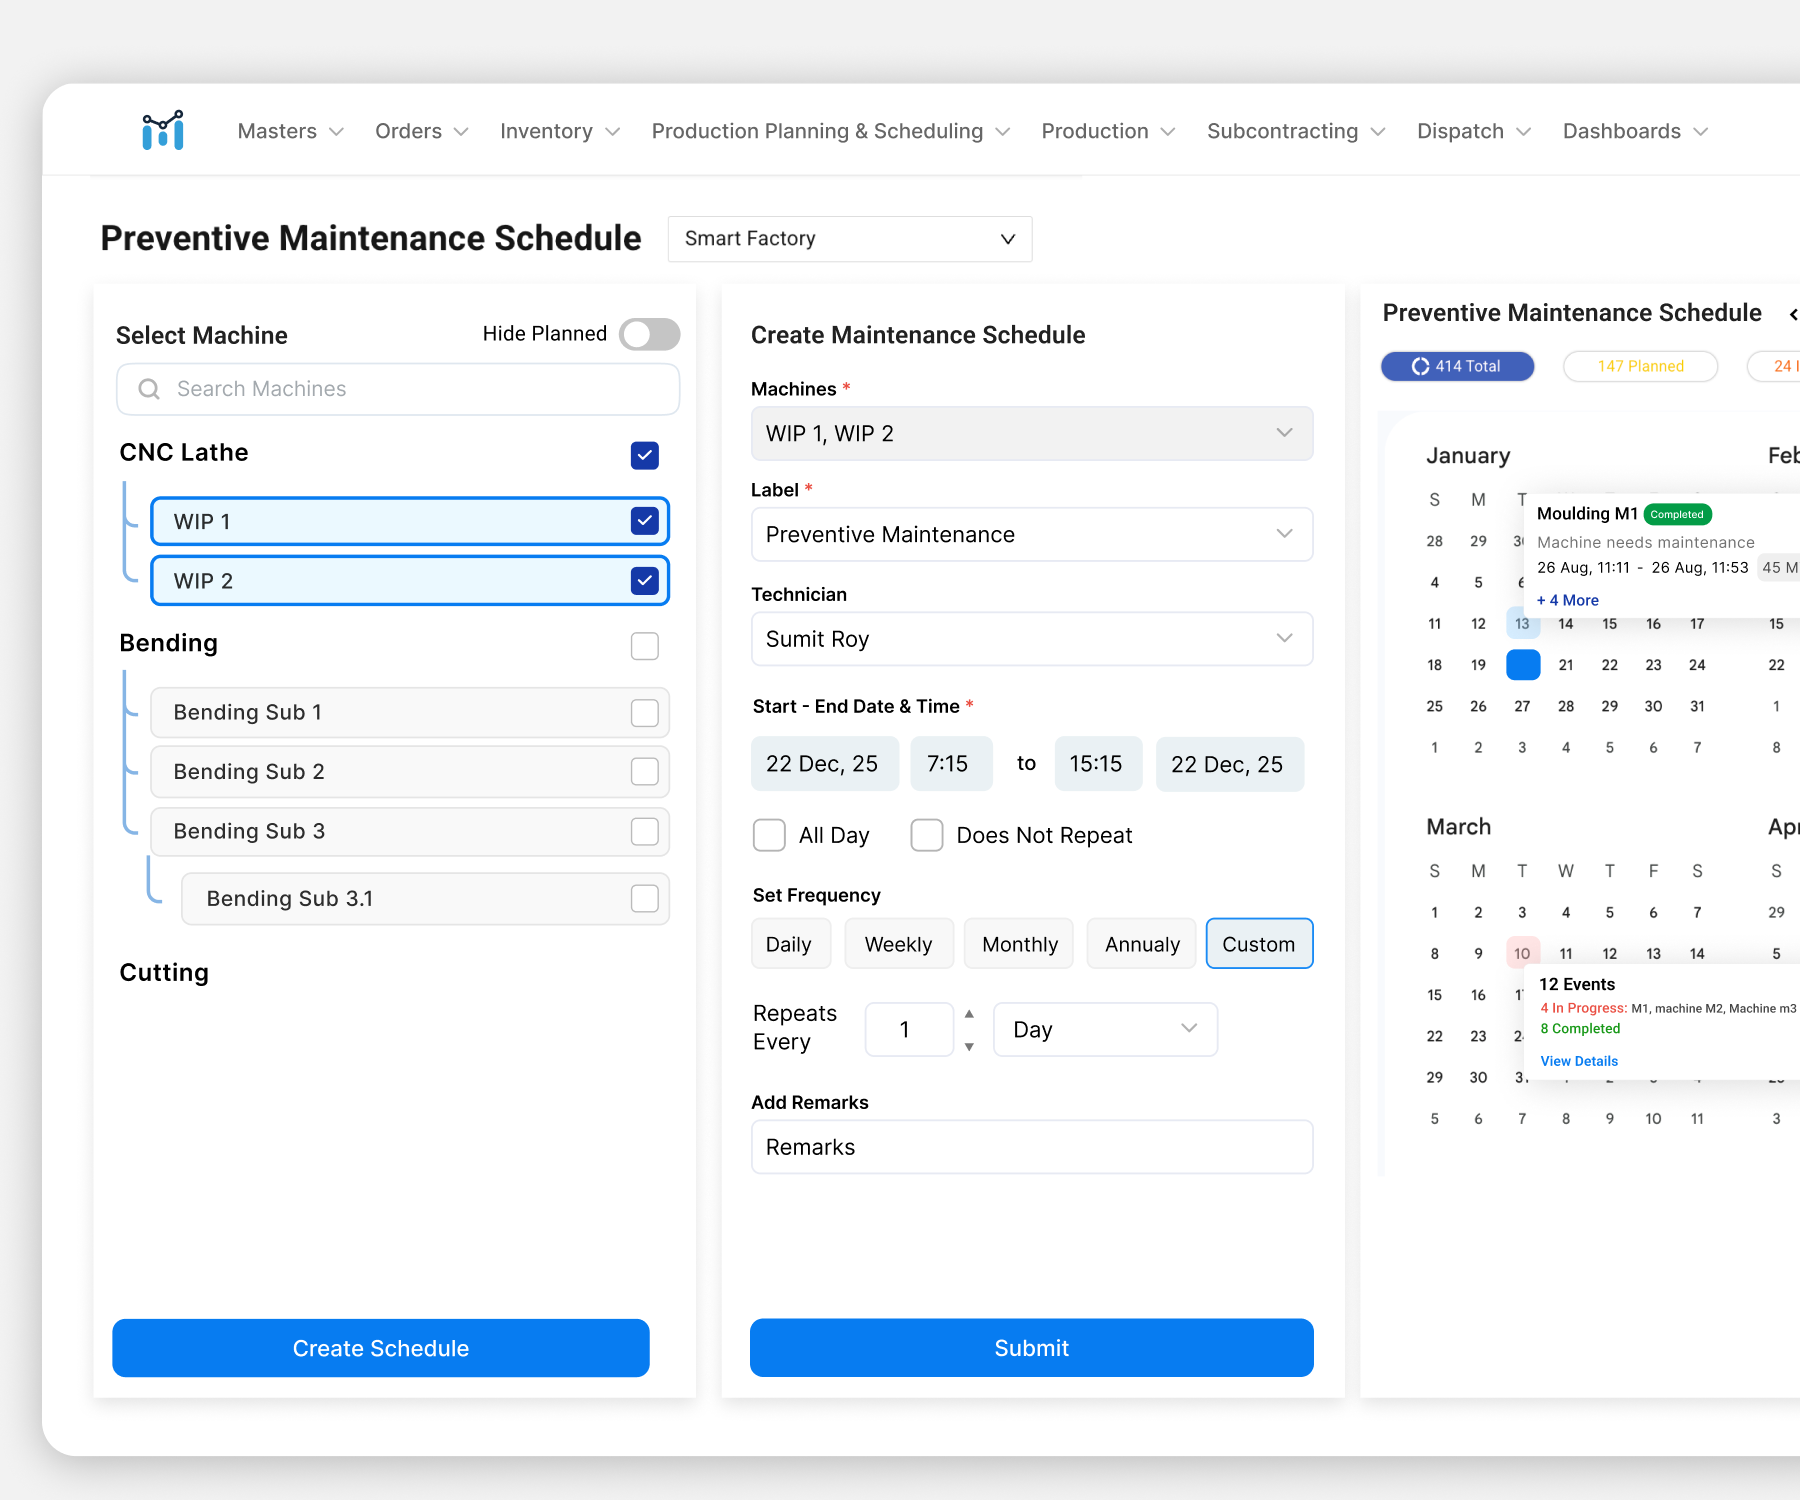The image size is (1800, 1500).
Task: Increase Repeats Every value with up arrow
Action: click(969, 1014)
